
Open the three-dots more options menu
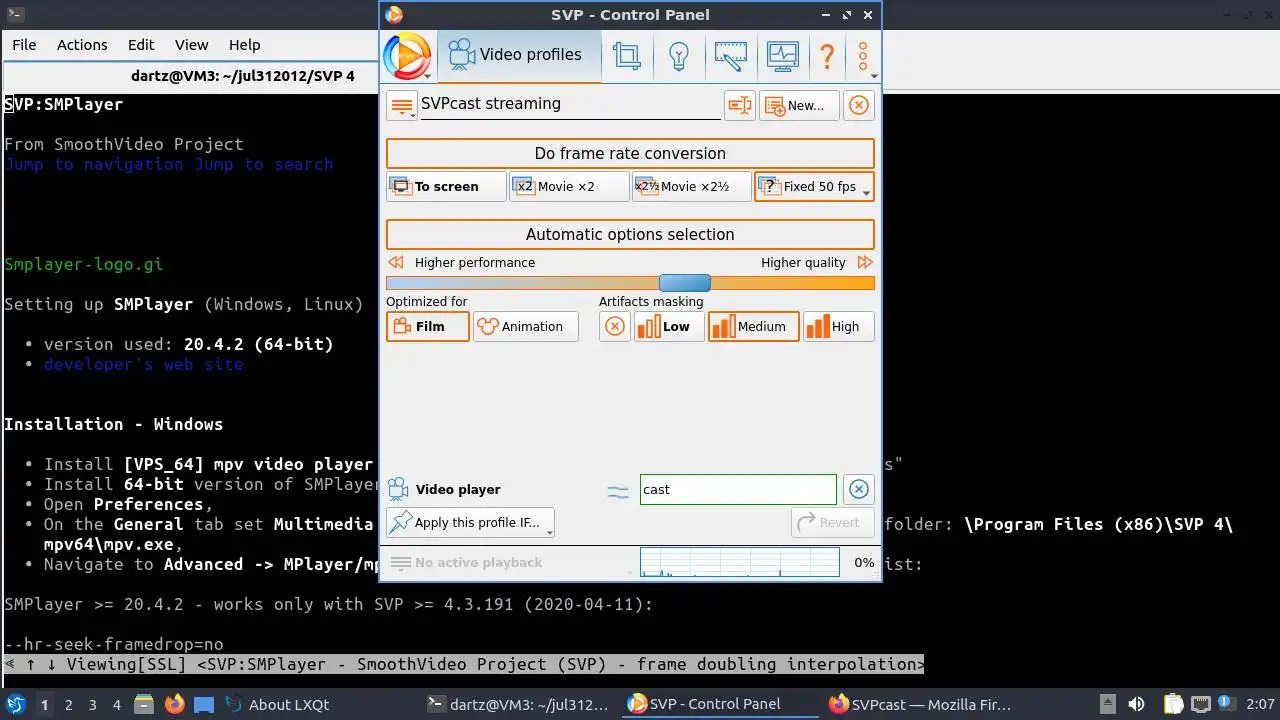point(863,56)
